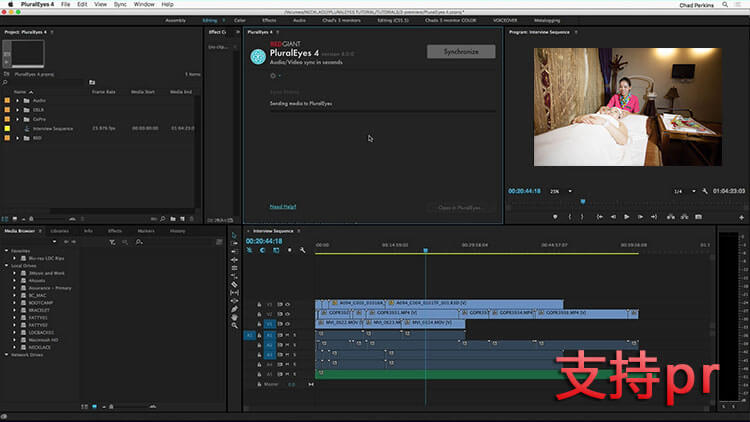
Task: Click the Synchronize button
Action: (461, 52)
